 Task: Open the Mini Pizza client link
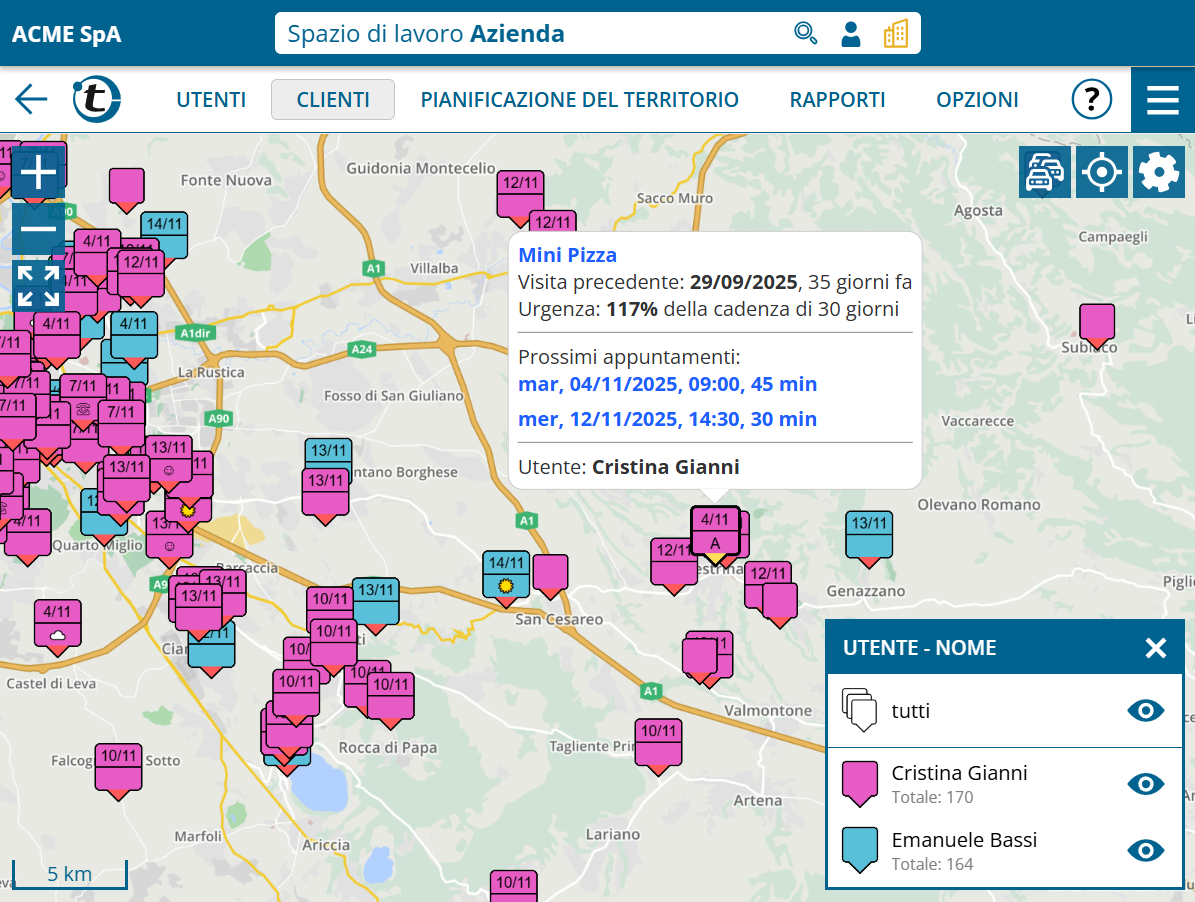point(567,255)
